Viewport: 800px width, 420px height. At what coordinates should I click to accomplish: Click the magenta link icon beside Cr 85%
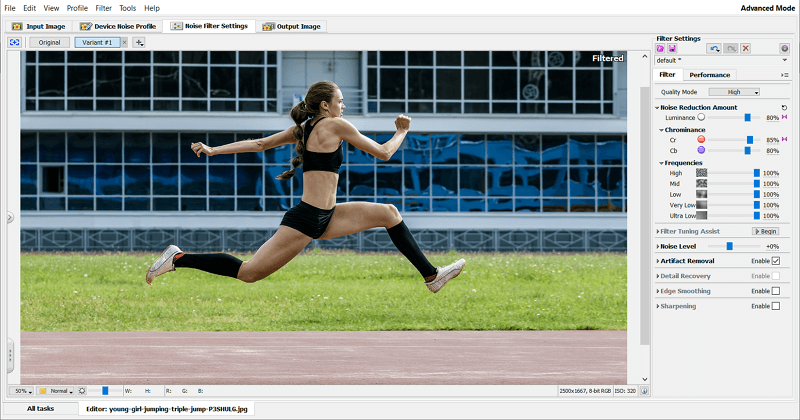785,139
